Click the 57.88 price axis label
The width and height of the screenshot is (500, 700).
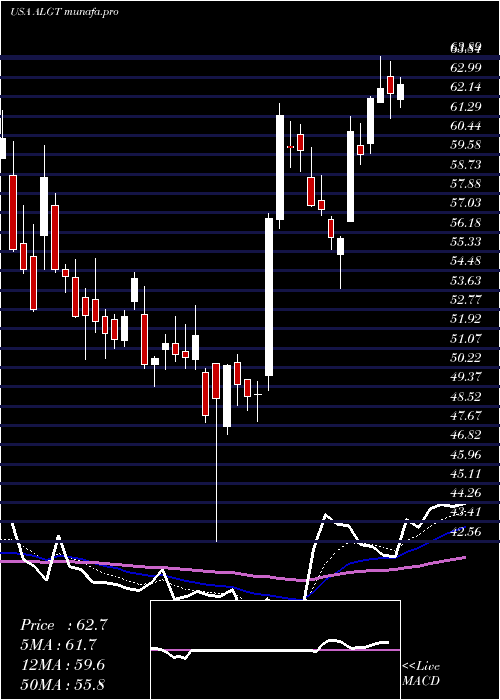466,184
